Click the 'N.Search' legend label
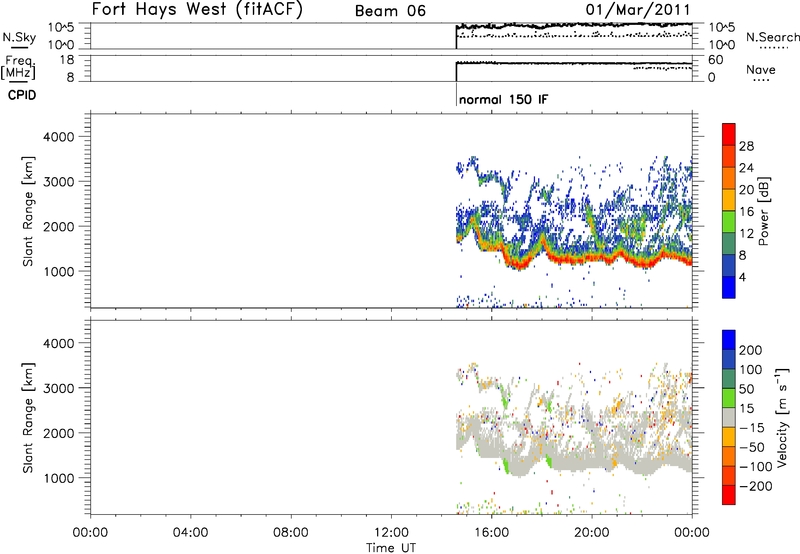 772,37
